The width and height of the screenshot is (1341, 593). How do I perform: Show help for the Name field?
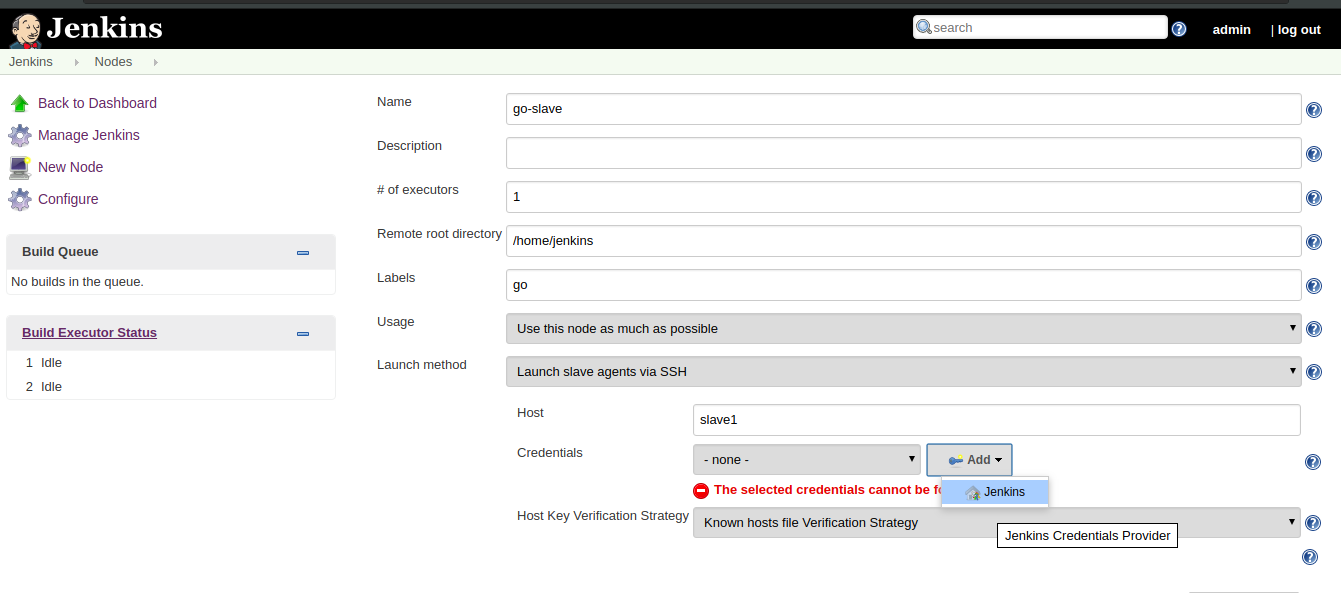click(1314, 110)
